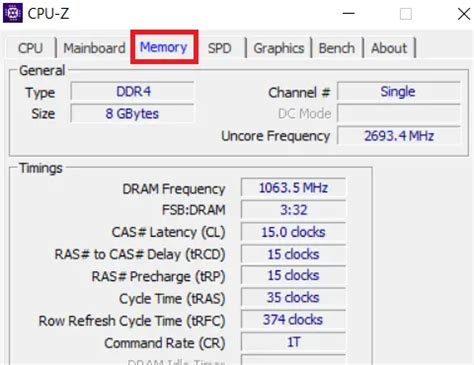Switch to the SPD tab
The image size is (474, 365).
pyautogui.click(x=220, y=48)
